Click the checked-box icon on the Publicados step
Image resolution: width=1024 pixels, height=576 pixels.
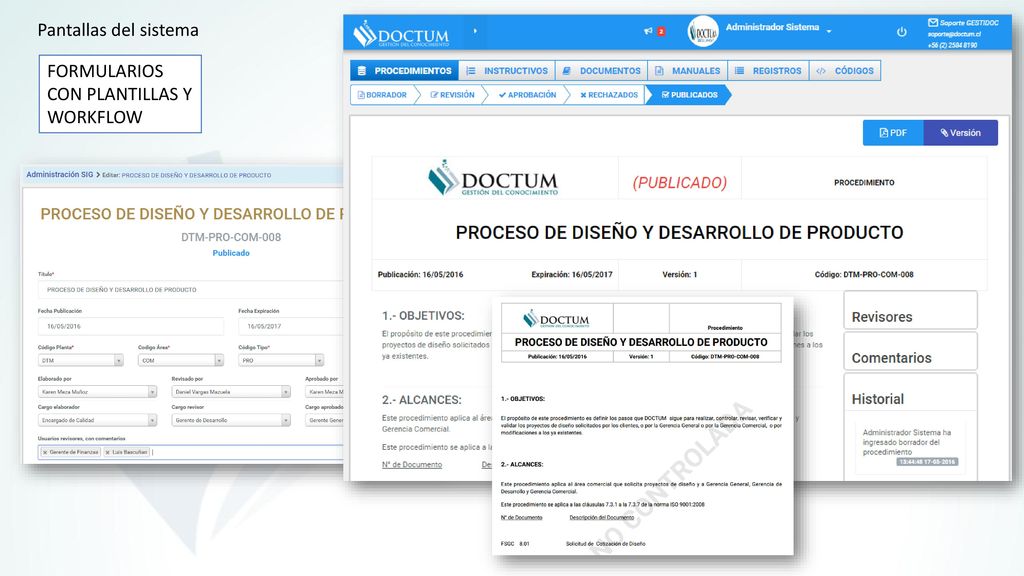(x=665, y=95)
